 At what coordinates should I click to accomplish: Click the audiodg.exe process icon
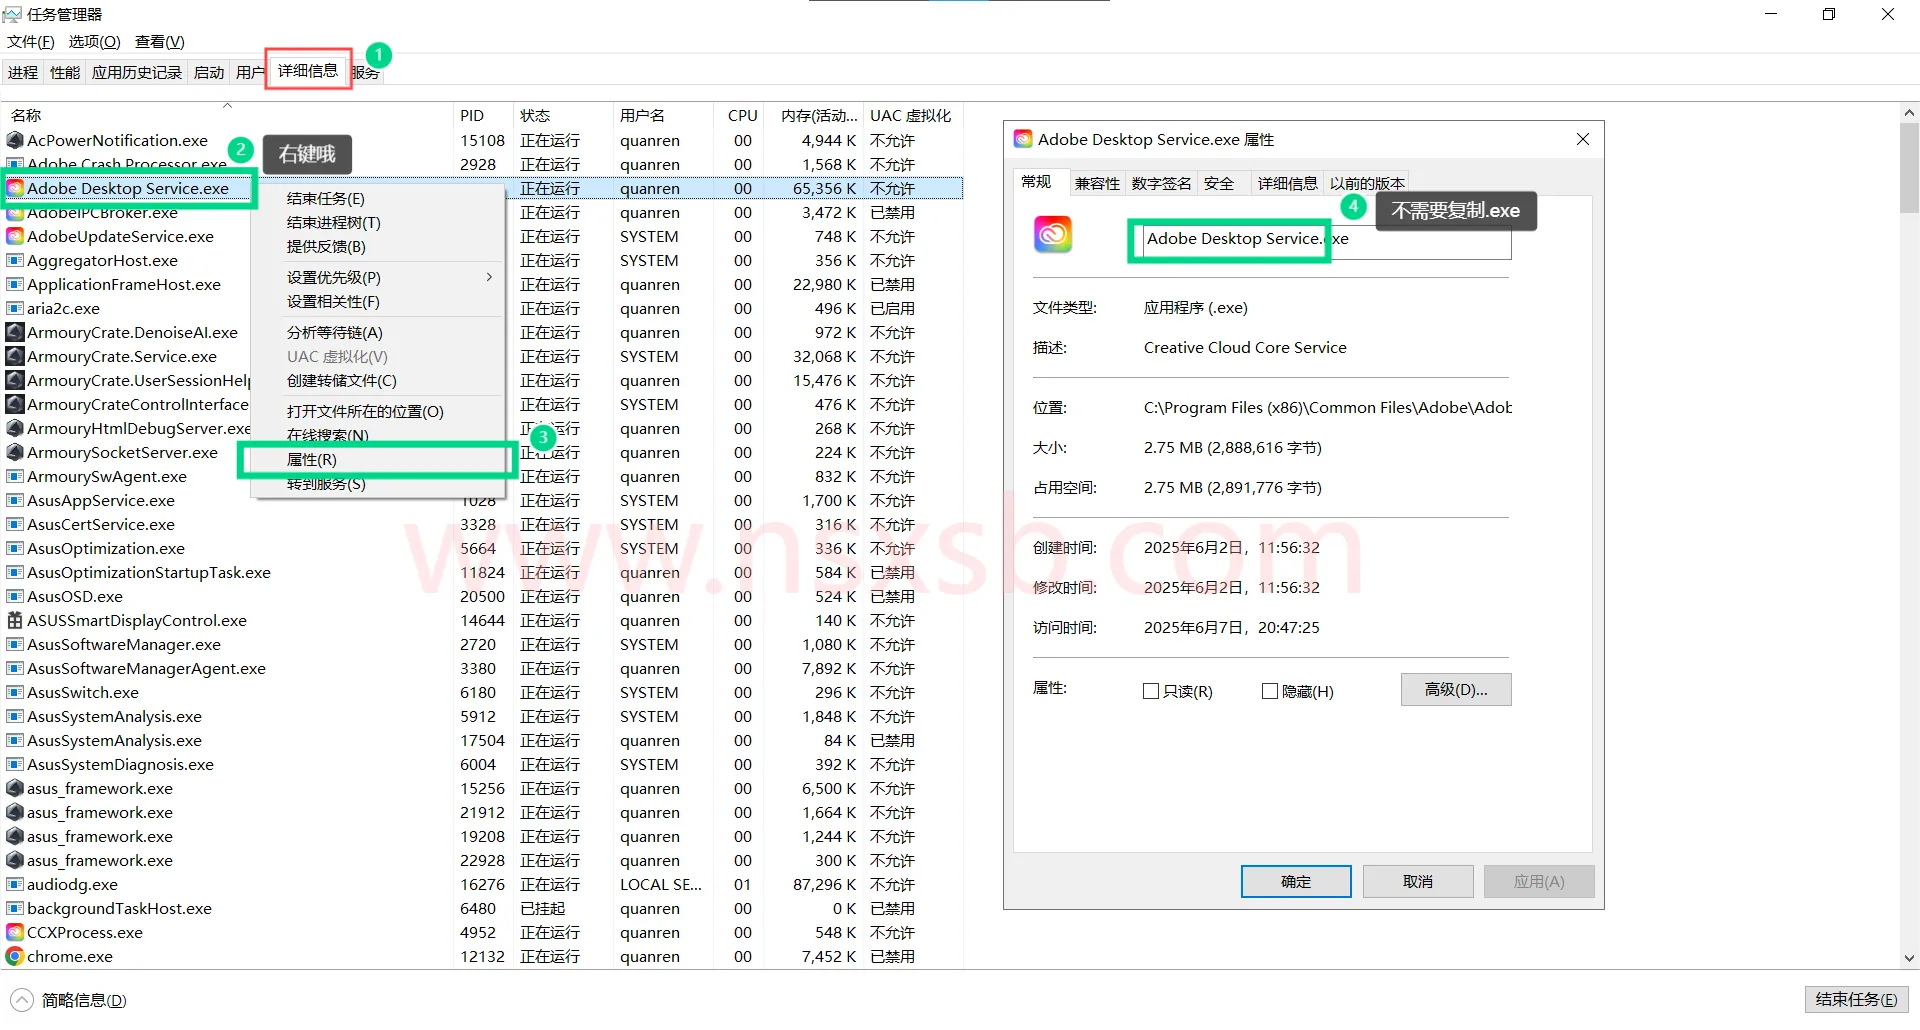15,885
